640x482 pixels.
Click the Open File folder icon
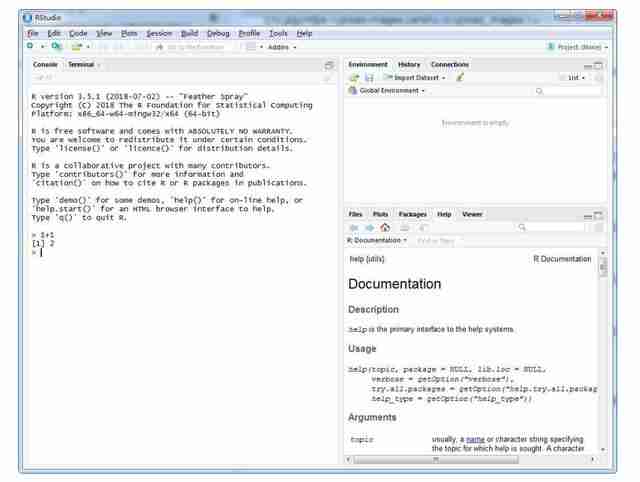[x=76, y=47]
